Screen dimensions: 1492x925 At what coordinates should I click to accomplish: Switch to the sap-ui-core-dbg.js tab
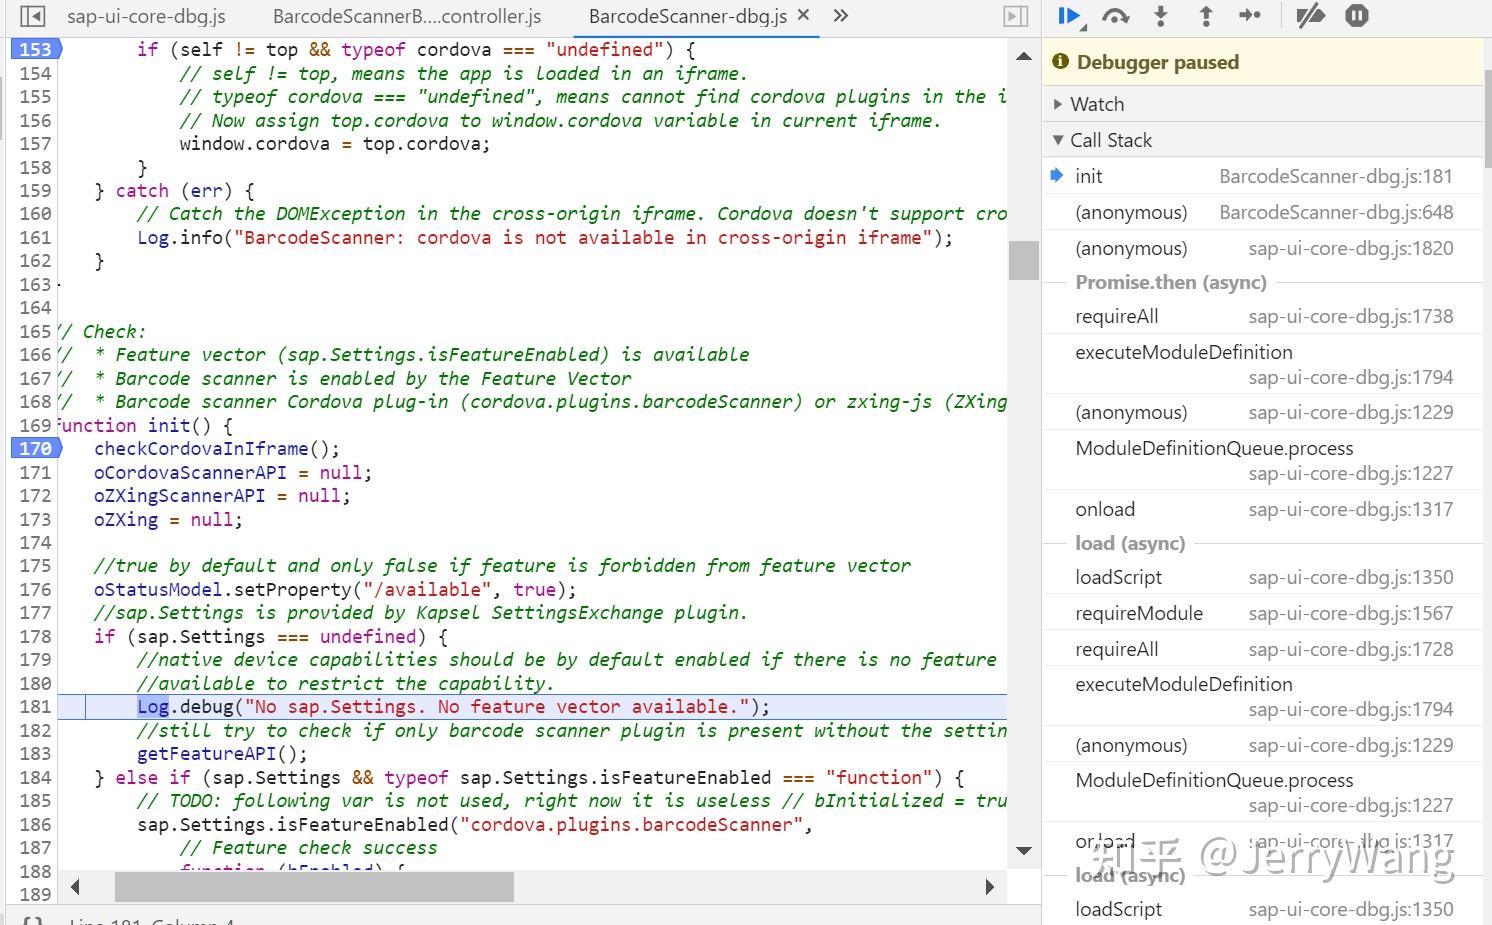(x=146, y=16)
